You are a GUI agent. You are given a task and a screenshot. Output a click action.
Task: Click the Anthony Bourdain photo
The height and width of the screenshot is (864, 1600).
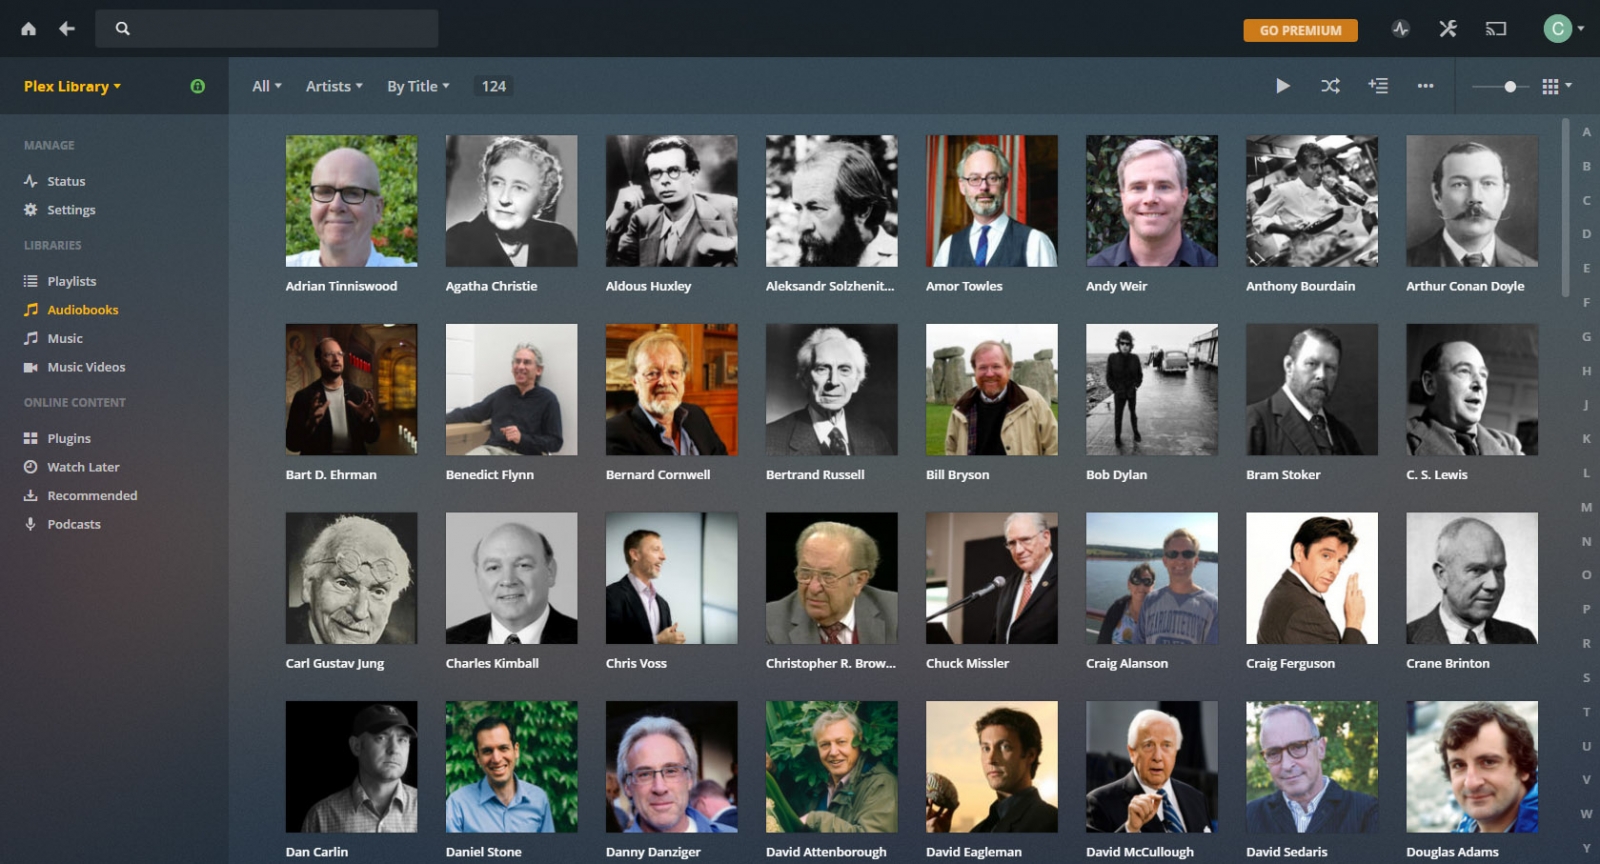click(x=1312, y=201)
